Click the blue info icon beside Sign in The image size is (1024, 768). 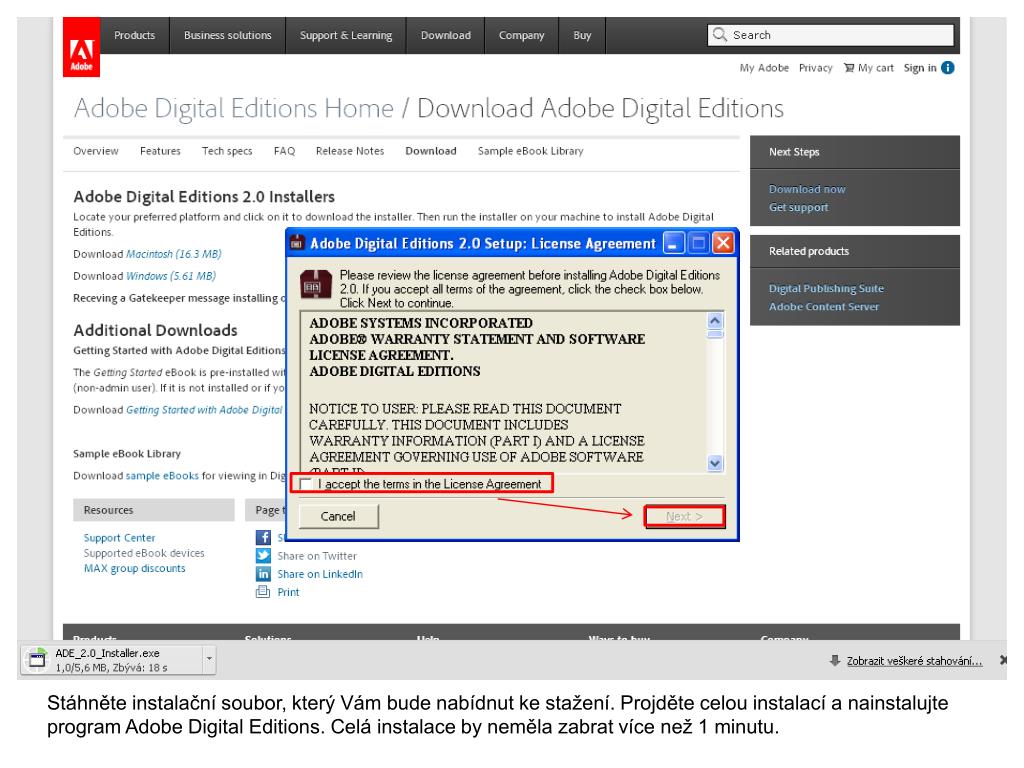point(948,68)
